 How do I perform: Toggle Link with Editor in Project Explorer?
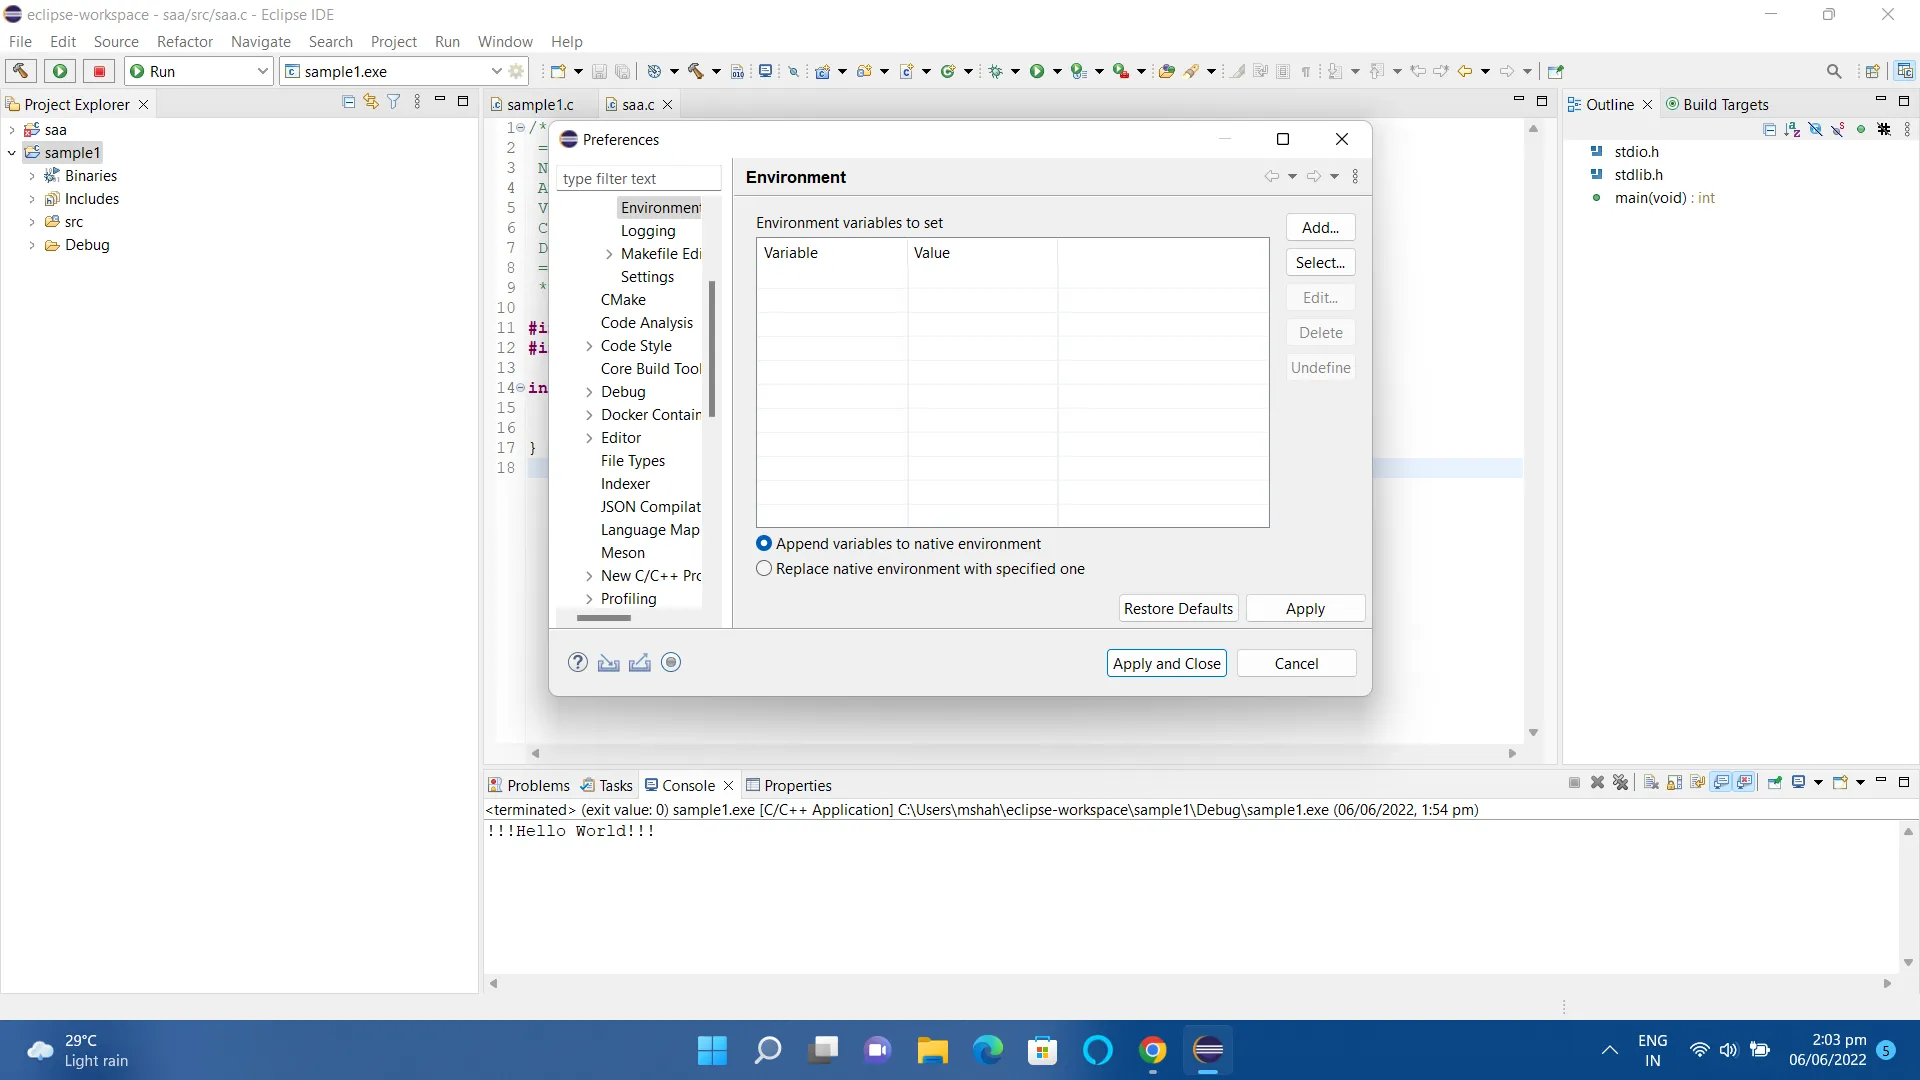coord(371,102)
